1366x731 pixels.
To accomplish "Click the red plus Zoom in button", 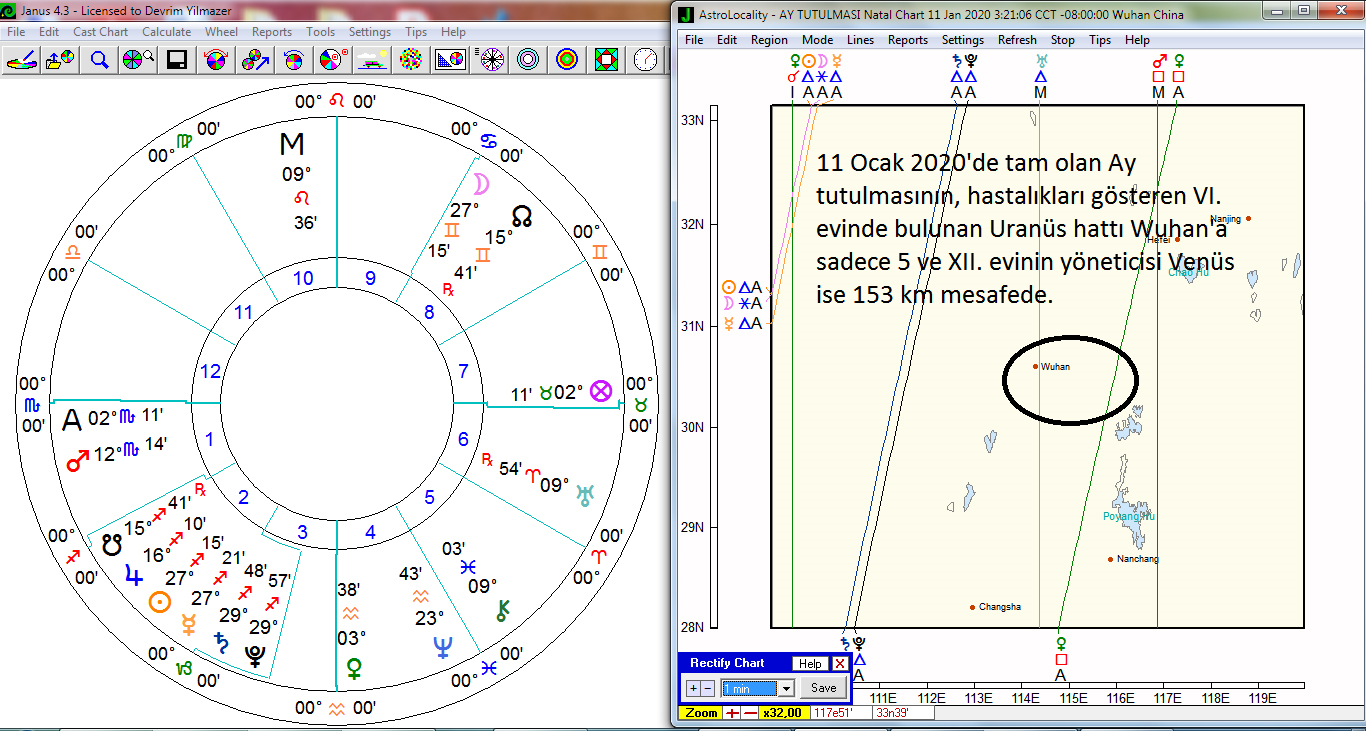I will tap(732, 713).
